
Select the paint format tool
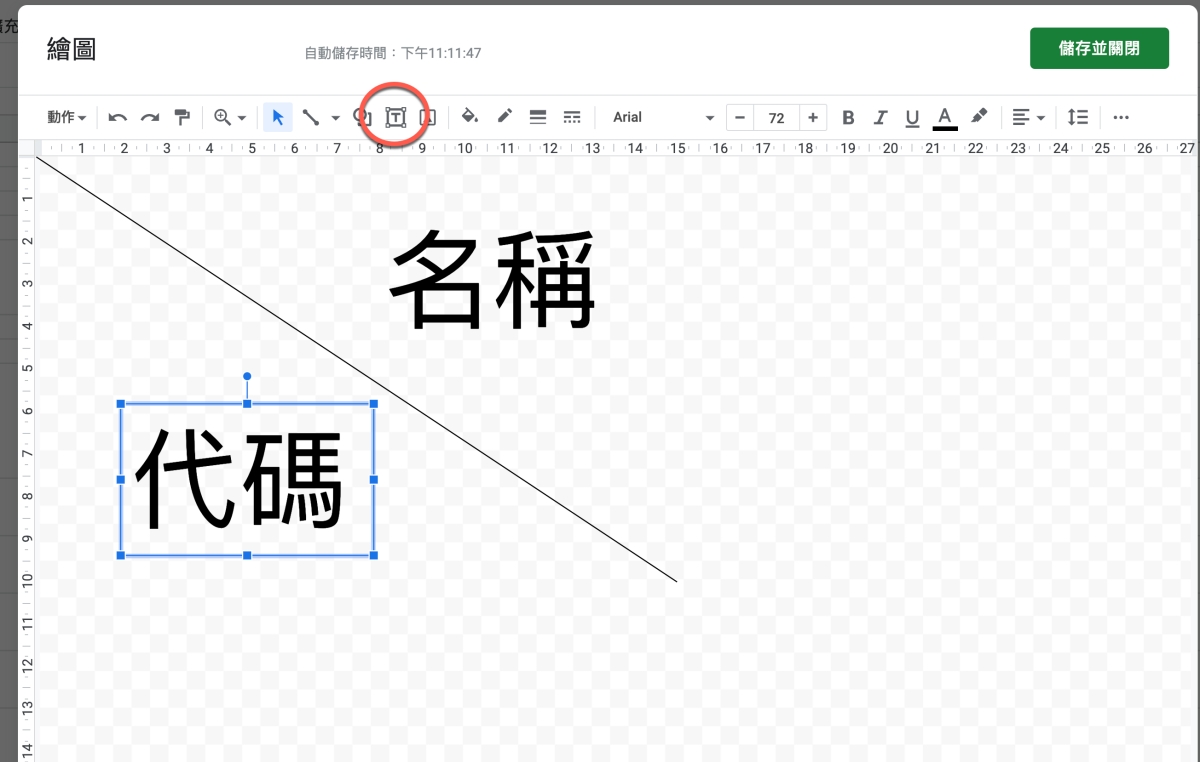pos(182,118)
